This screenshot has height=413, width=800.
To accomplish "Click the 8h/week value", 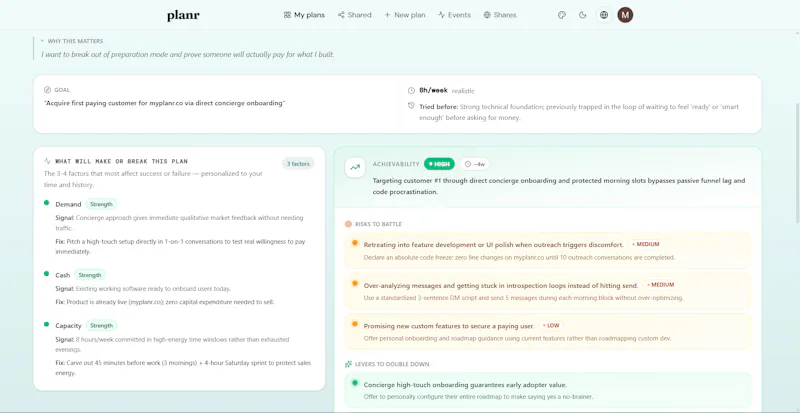I will click(433, 90).
